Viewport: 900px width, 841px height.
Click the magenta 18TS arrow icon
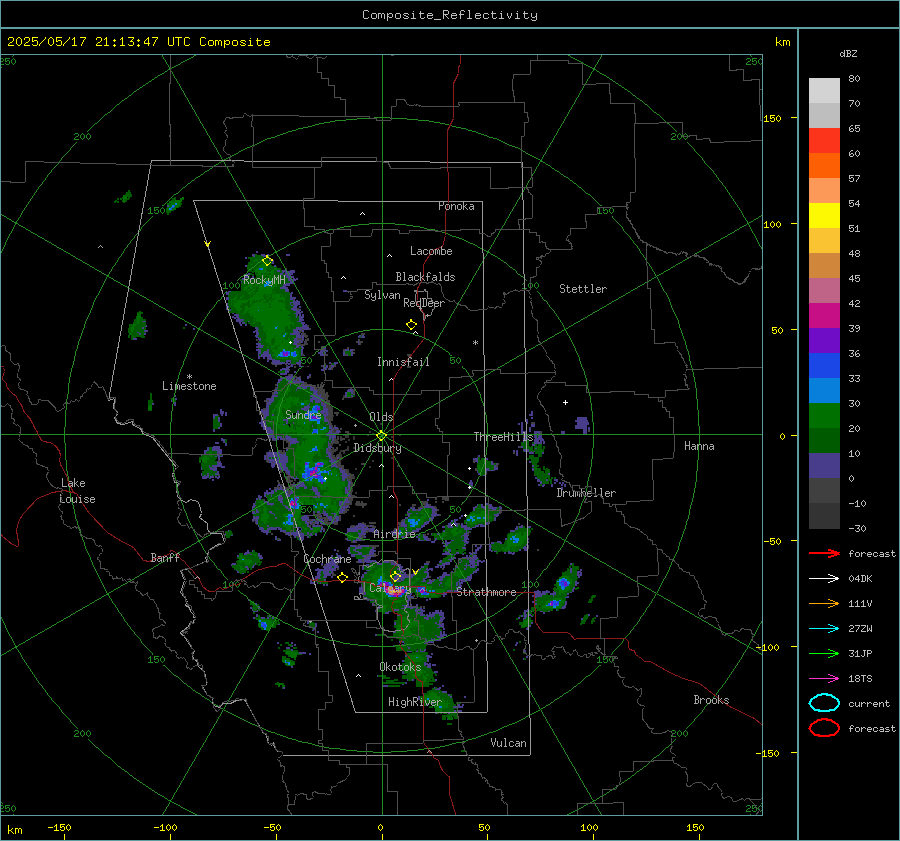point(824,679)
